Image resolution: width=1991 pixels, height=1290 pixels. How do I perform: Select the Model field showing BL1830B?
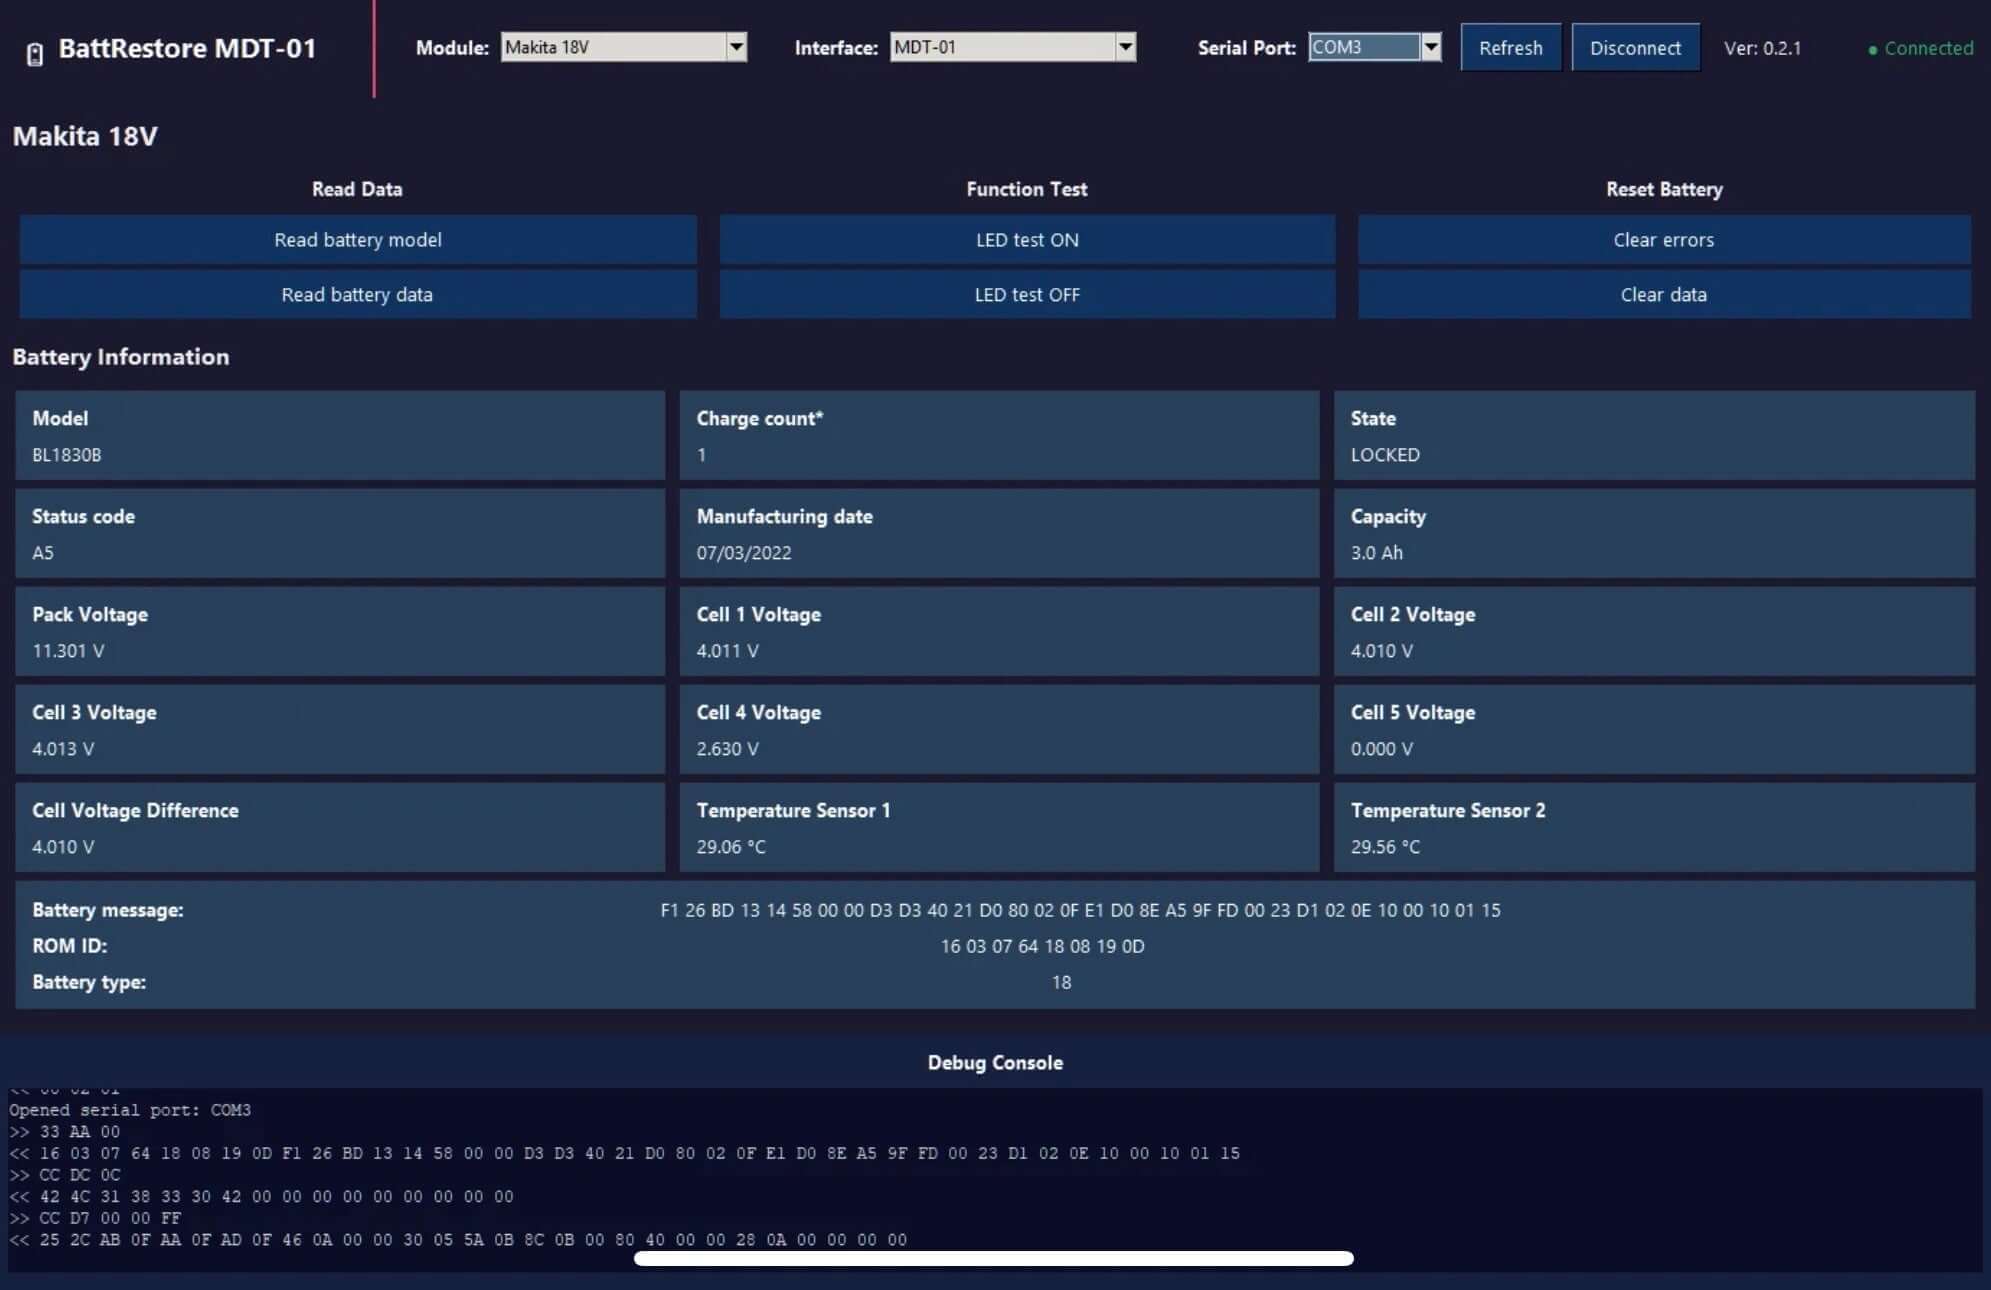pyautogui.click(x=339, y=436)
